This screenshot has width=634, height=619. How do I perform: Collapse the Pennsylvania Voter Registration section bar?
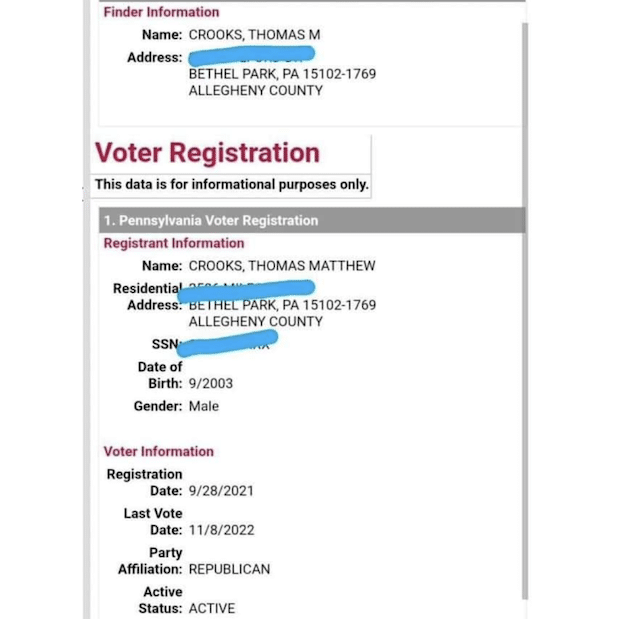pos(310,220)
